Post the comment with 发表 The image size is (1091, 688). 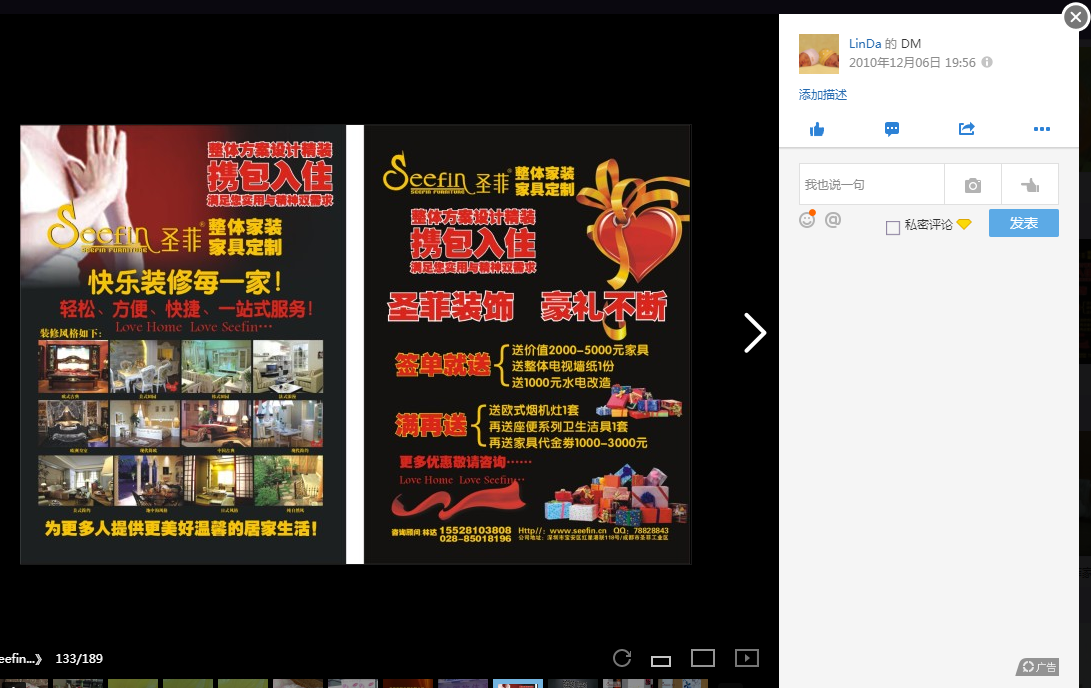click(1024, 223)
